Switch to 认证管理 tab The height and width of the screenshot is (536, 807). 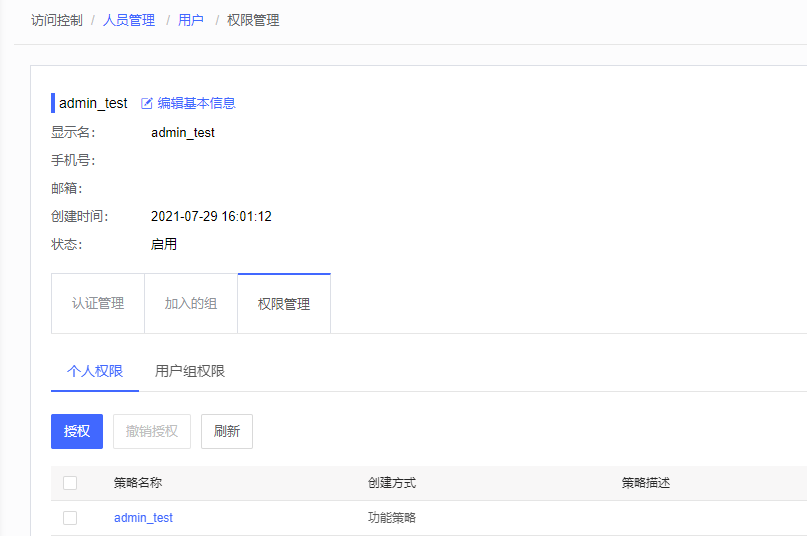pos(98,303)
